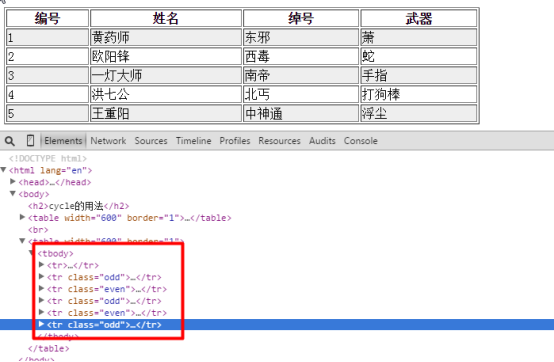Click the cell 中神通
Viewport: 554px width, 362px height.
point(301,113)
